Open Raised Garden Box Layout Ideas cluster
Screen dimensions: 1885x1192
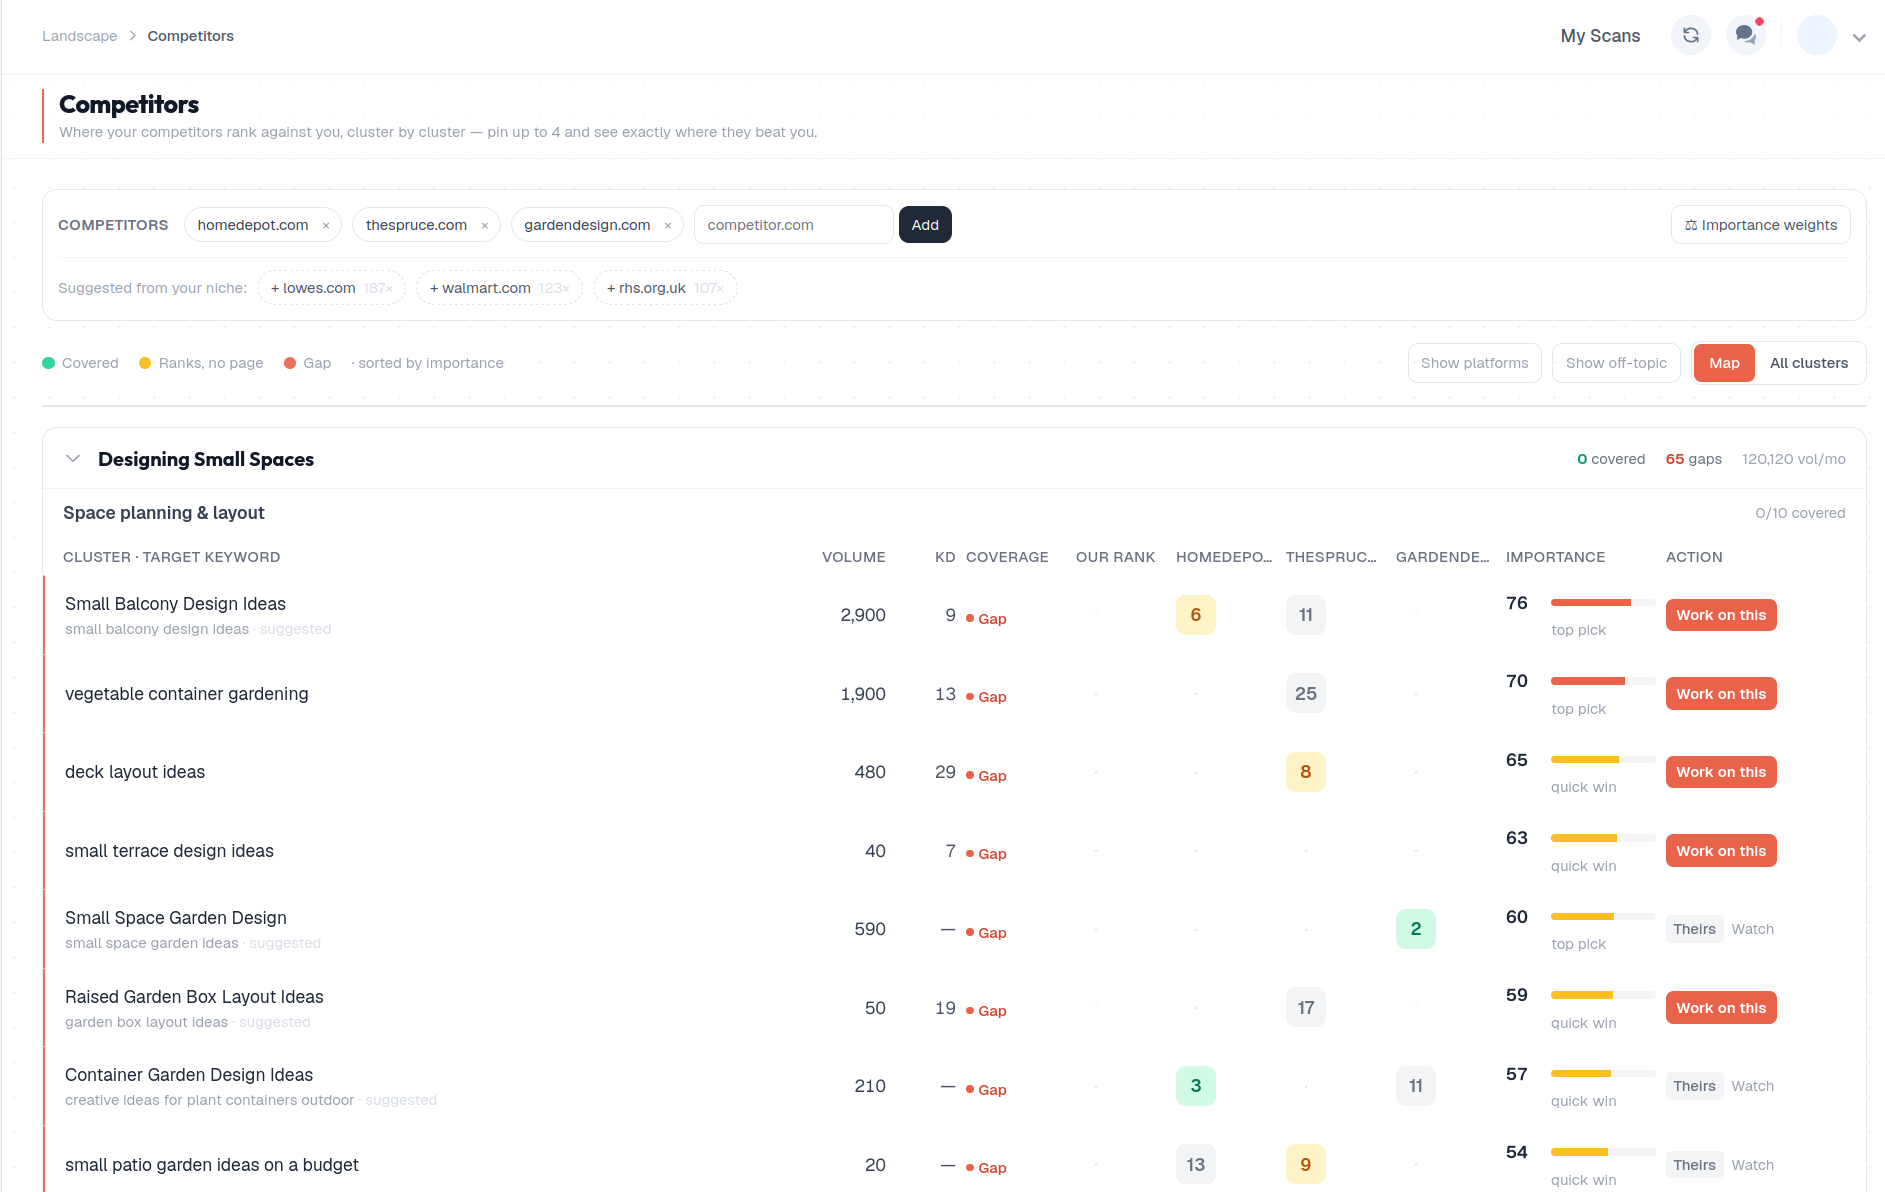194,997
